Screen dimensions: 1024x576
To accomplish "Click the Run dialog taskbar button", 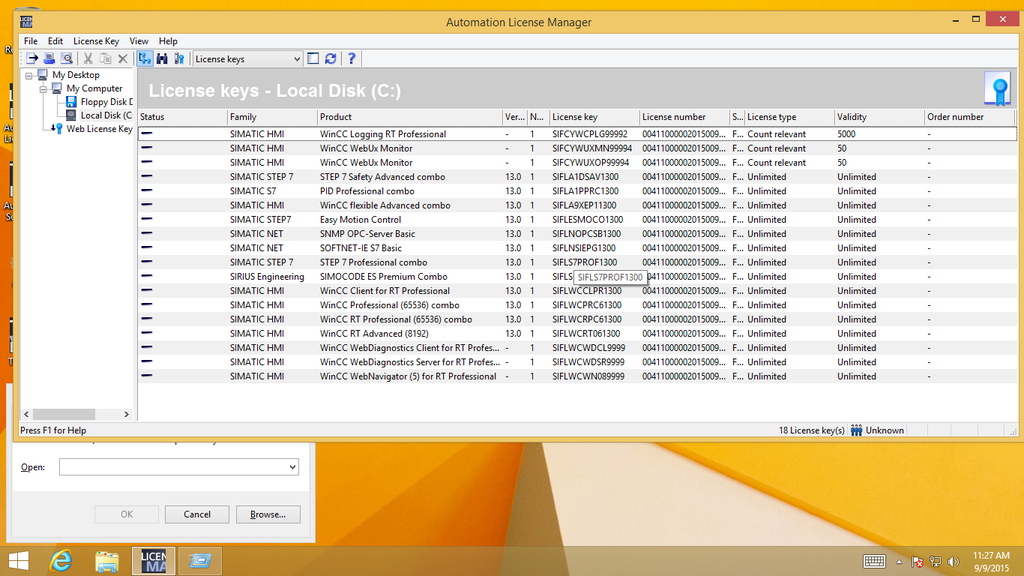I will point(200,561).
